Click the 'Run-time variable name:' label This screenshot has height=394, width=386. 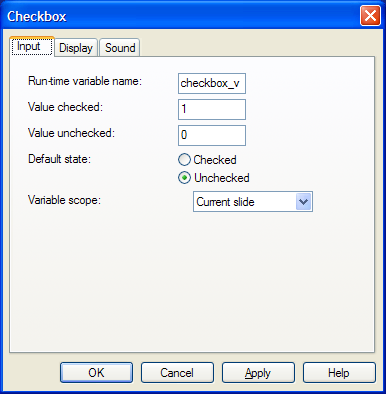click(x=85, y=81)
